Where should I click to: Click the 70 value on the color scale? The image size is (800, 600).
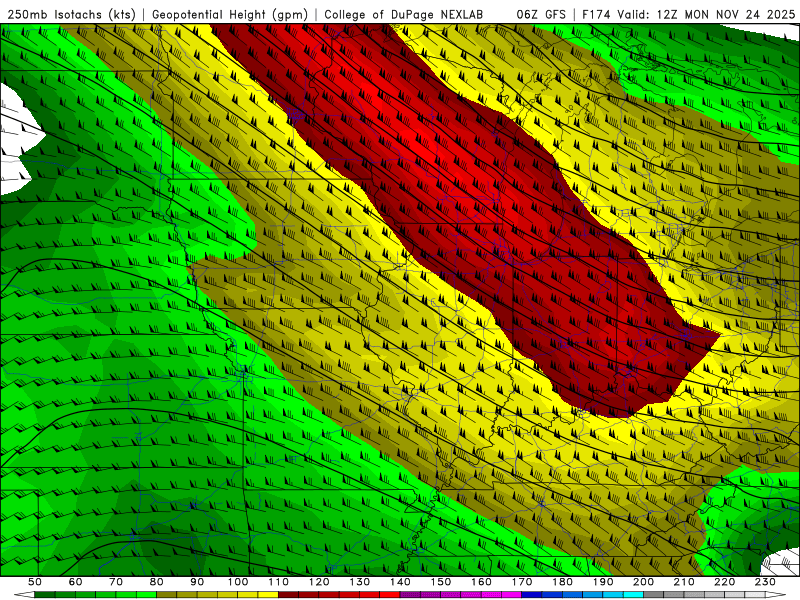click(116, 582)
